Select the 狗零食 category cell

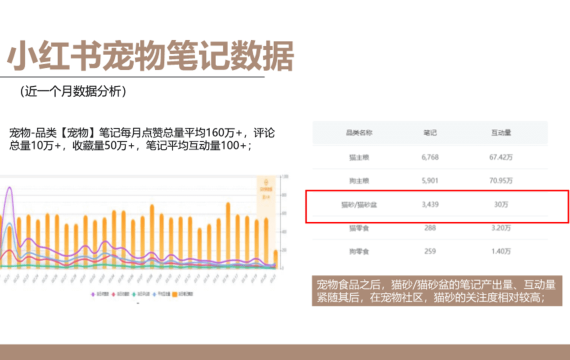(x=359, y=251)
